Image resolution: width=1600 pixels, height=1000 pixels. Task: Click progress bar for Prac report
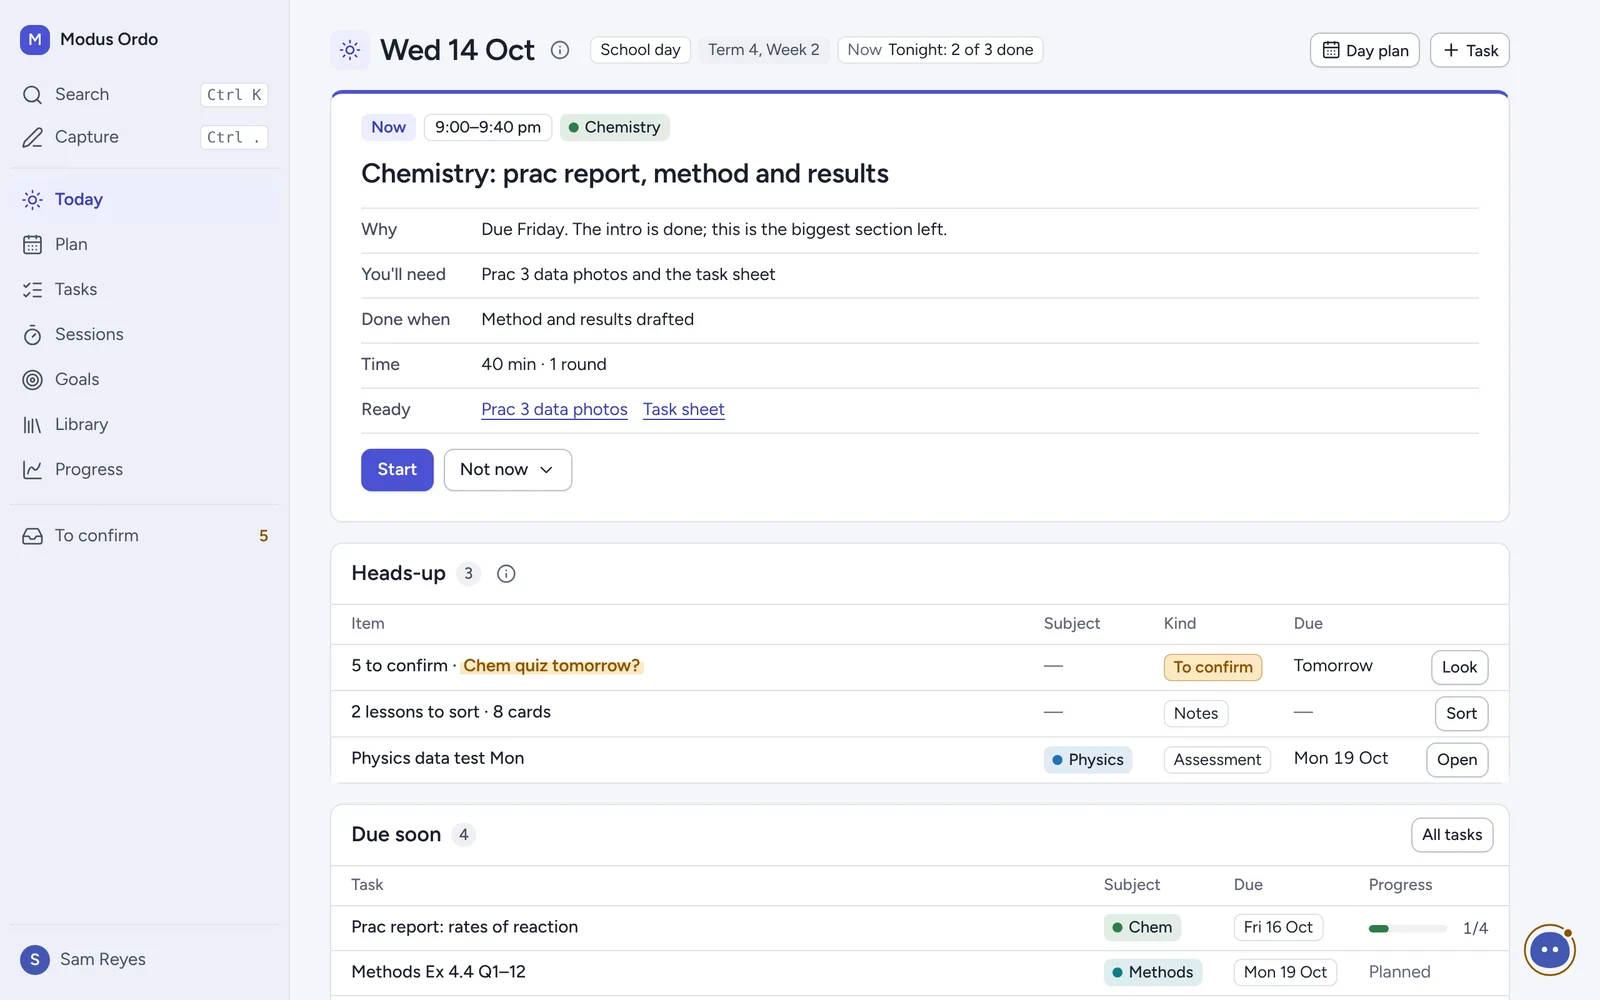[1408, 929]
